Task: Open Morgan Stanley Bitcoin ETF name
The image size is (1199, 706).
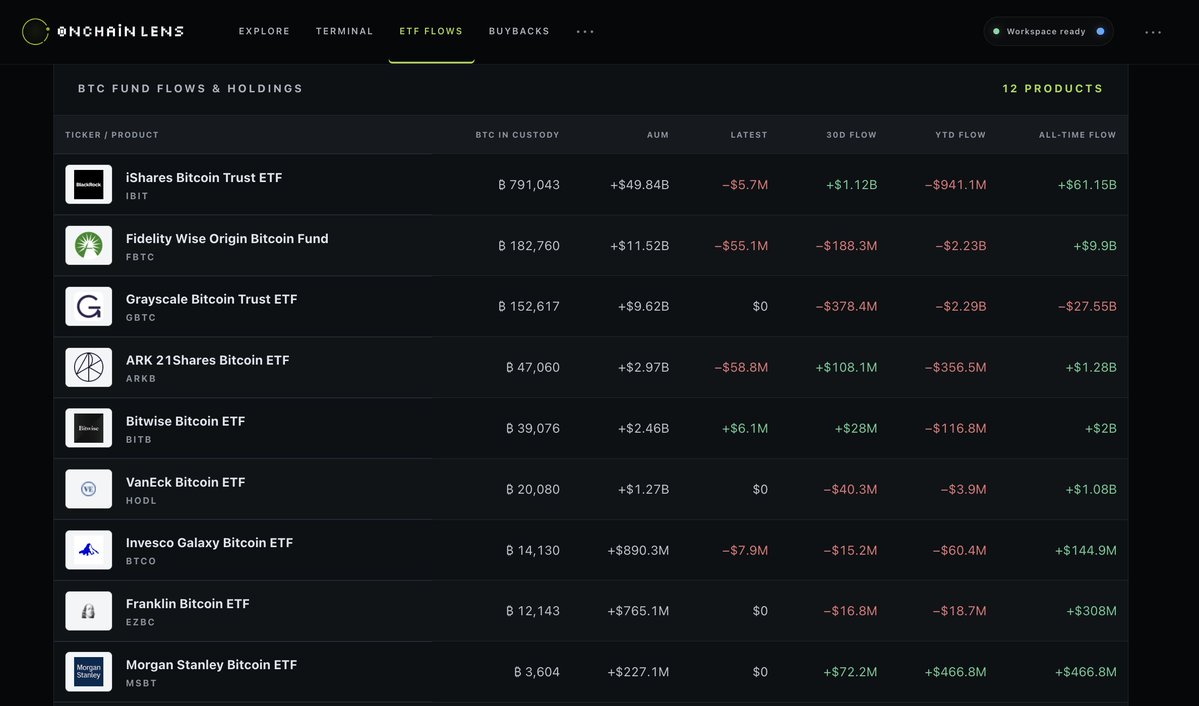Action: [212, 665]
